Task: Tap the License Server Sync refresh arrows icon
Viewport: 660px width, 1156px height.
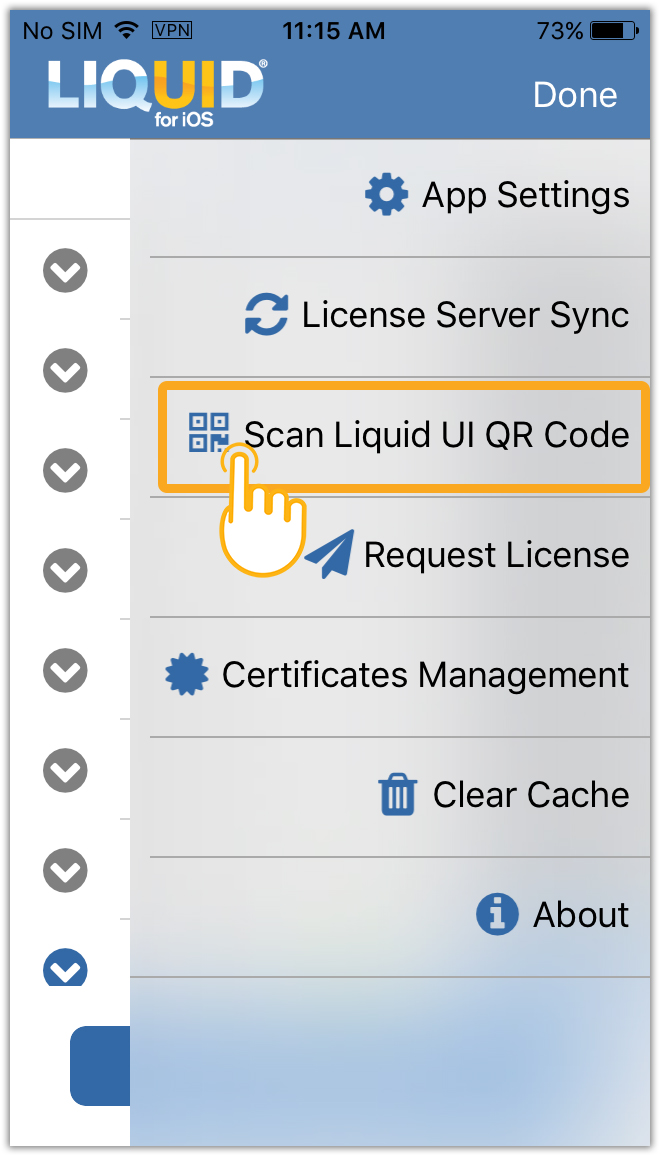Action: [267, 315]
